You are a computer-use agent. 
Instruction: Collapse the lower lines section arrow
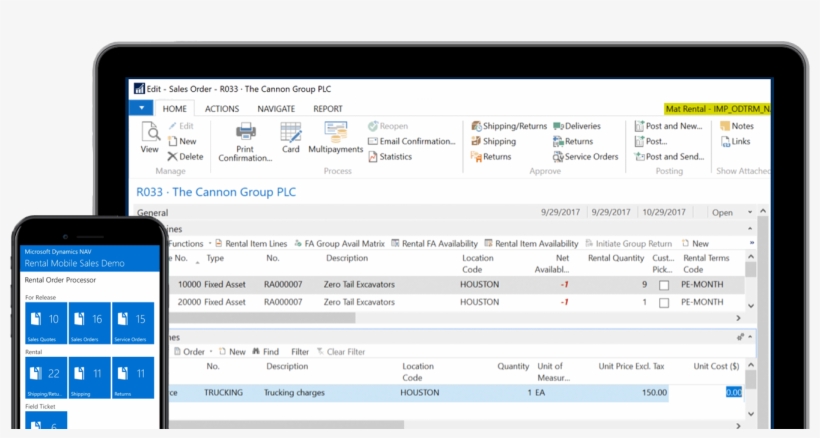[x=750, y=337]
